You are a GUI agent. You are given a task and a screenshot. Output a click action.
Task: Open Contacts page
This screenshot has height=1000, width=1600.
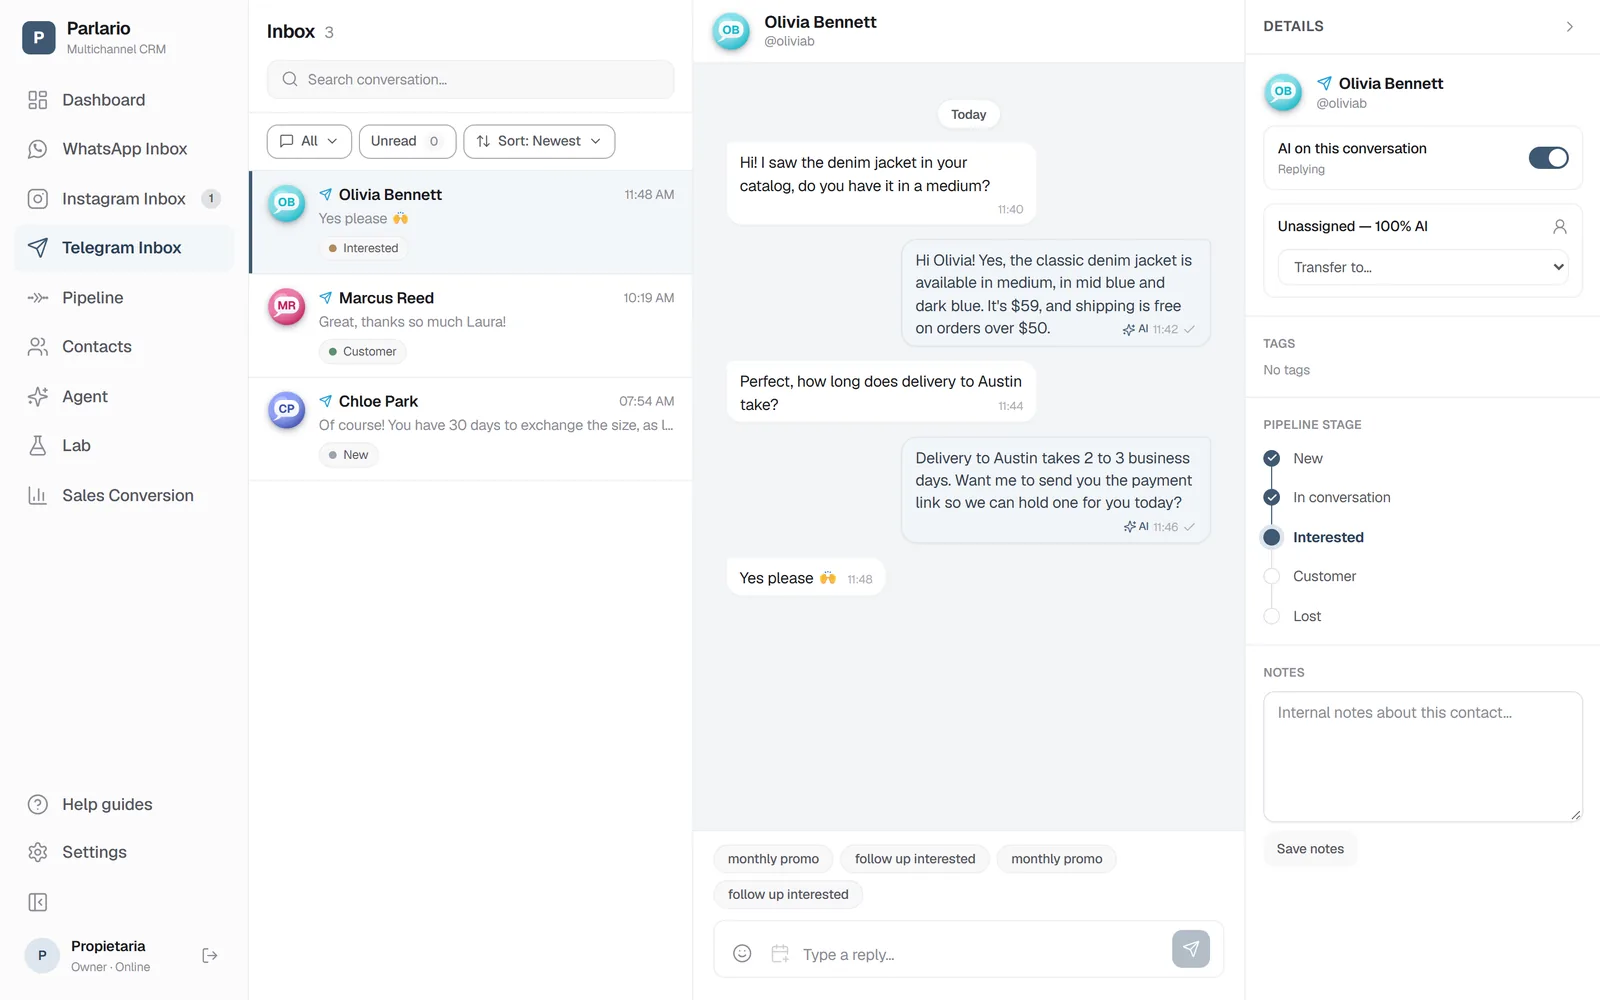(x=124, y=347)
